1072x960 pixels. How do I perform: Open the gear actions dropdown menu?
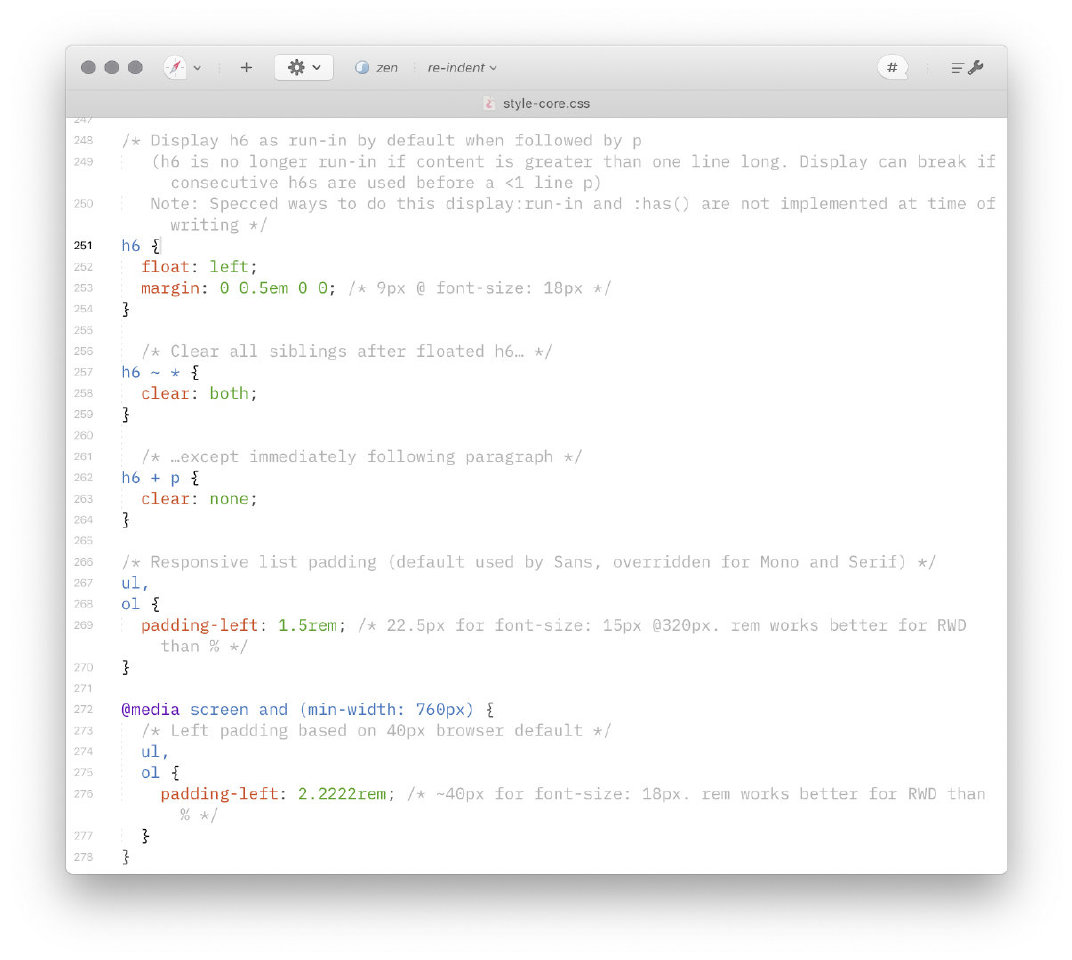[304, 68]
